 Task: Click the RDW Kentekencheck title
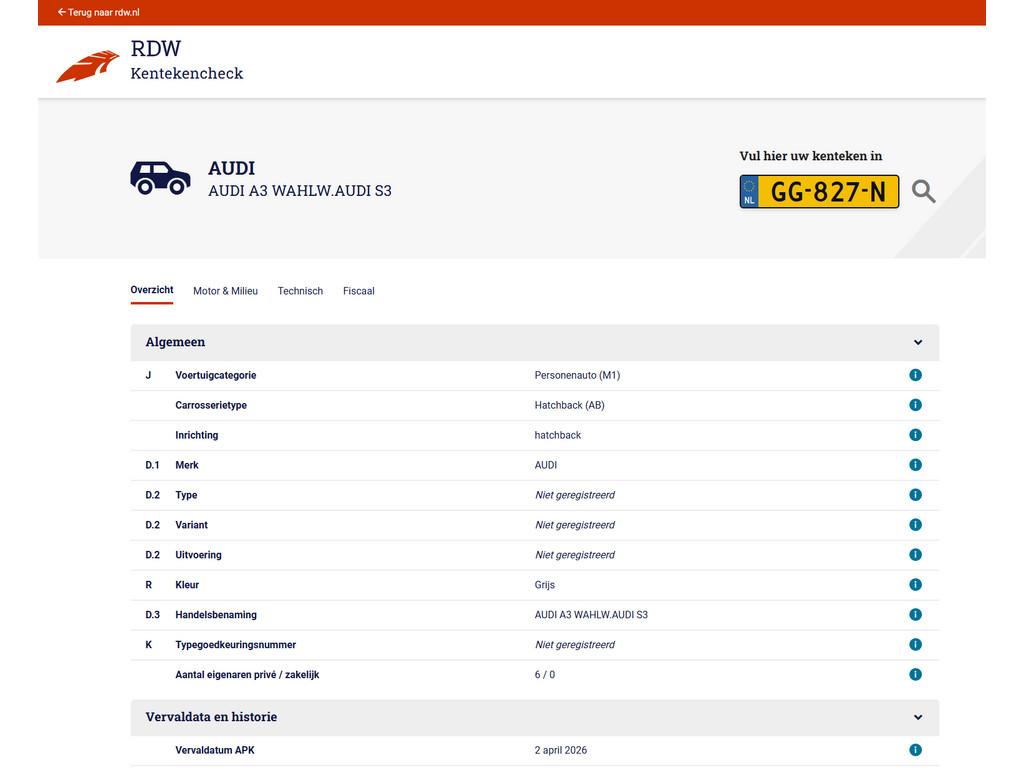[x=186, y=60]
